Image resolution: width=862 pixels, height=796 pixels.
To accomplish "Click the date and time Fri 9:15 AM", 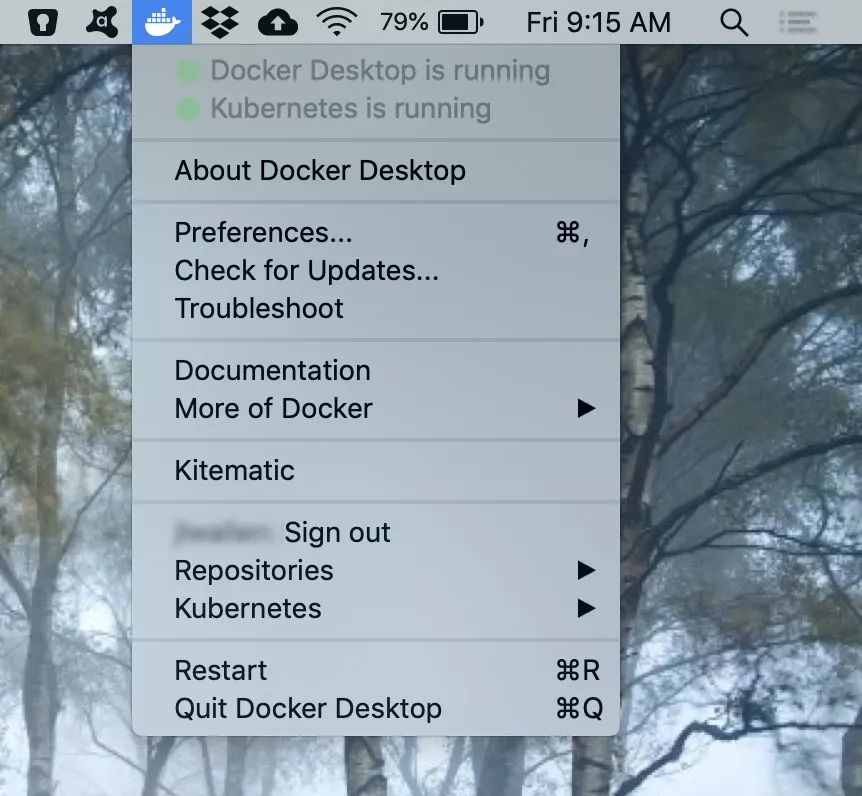I will (x=599, y=23).
